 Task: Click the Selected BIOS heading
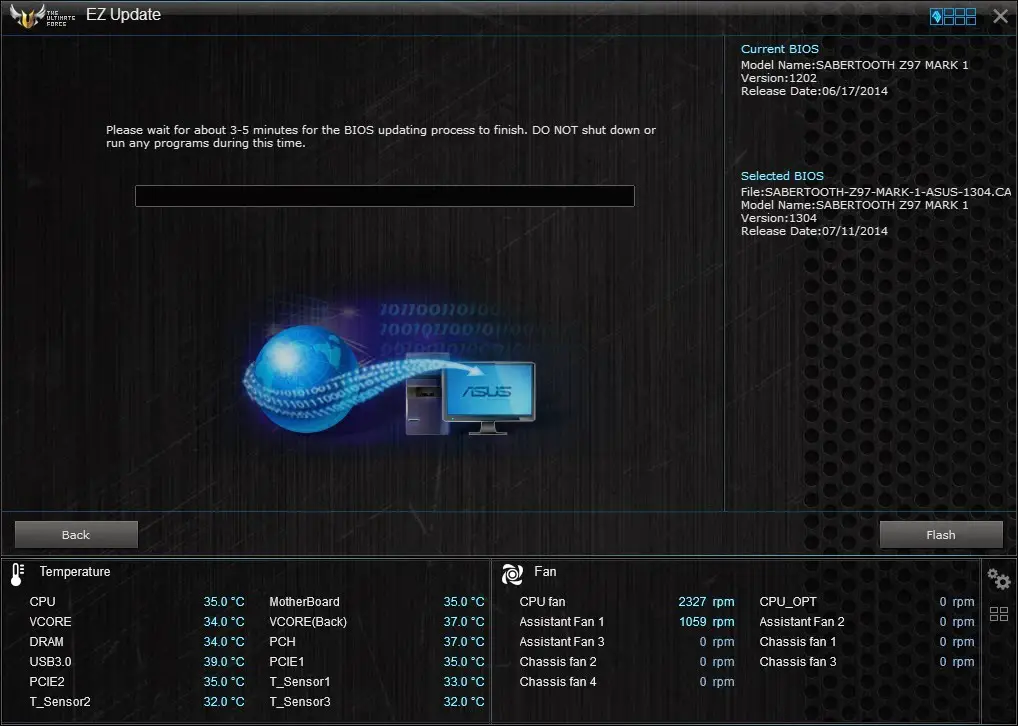point(782,176)
